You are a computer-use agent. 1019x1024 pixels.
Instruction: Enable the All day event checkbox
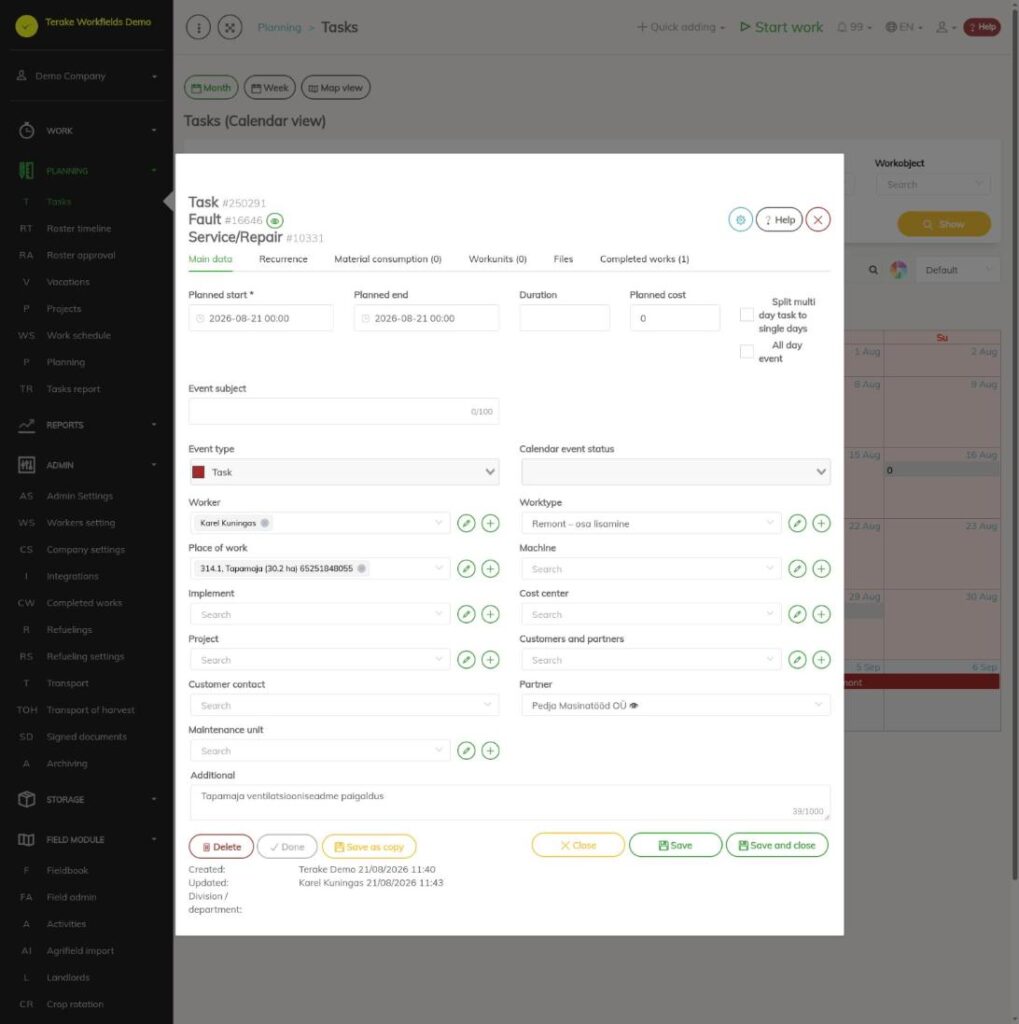pos(747,351)
